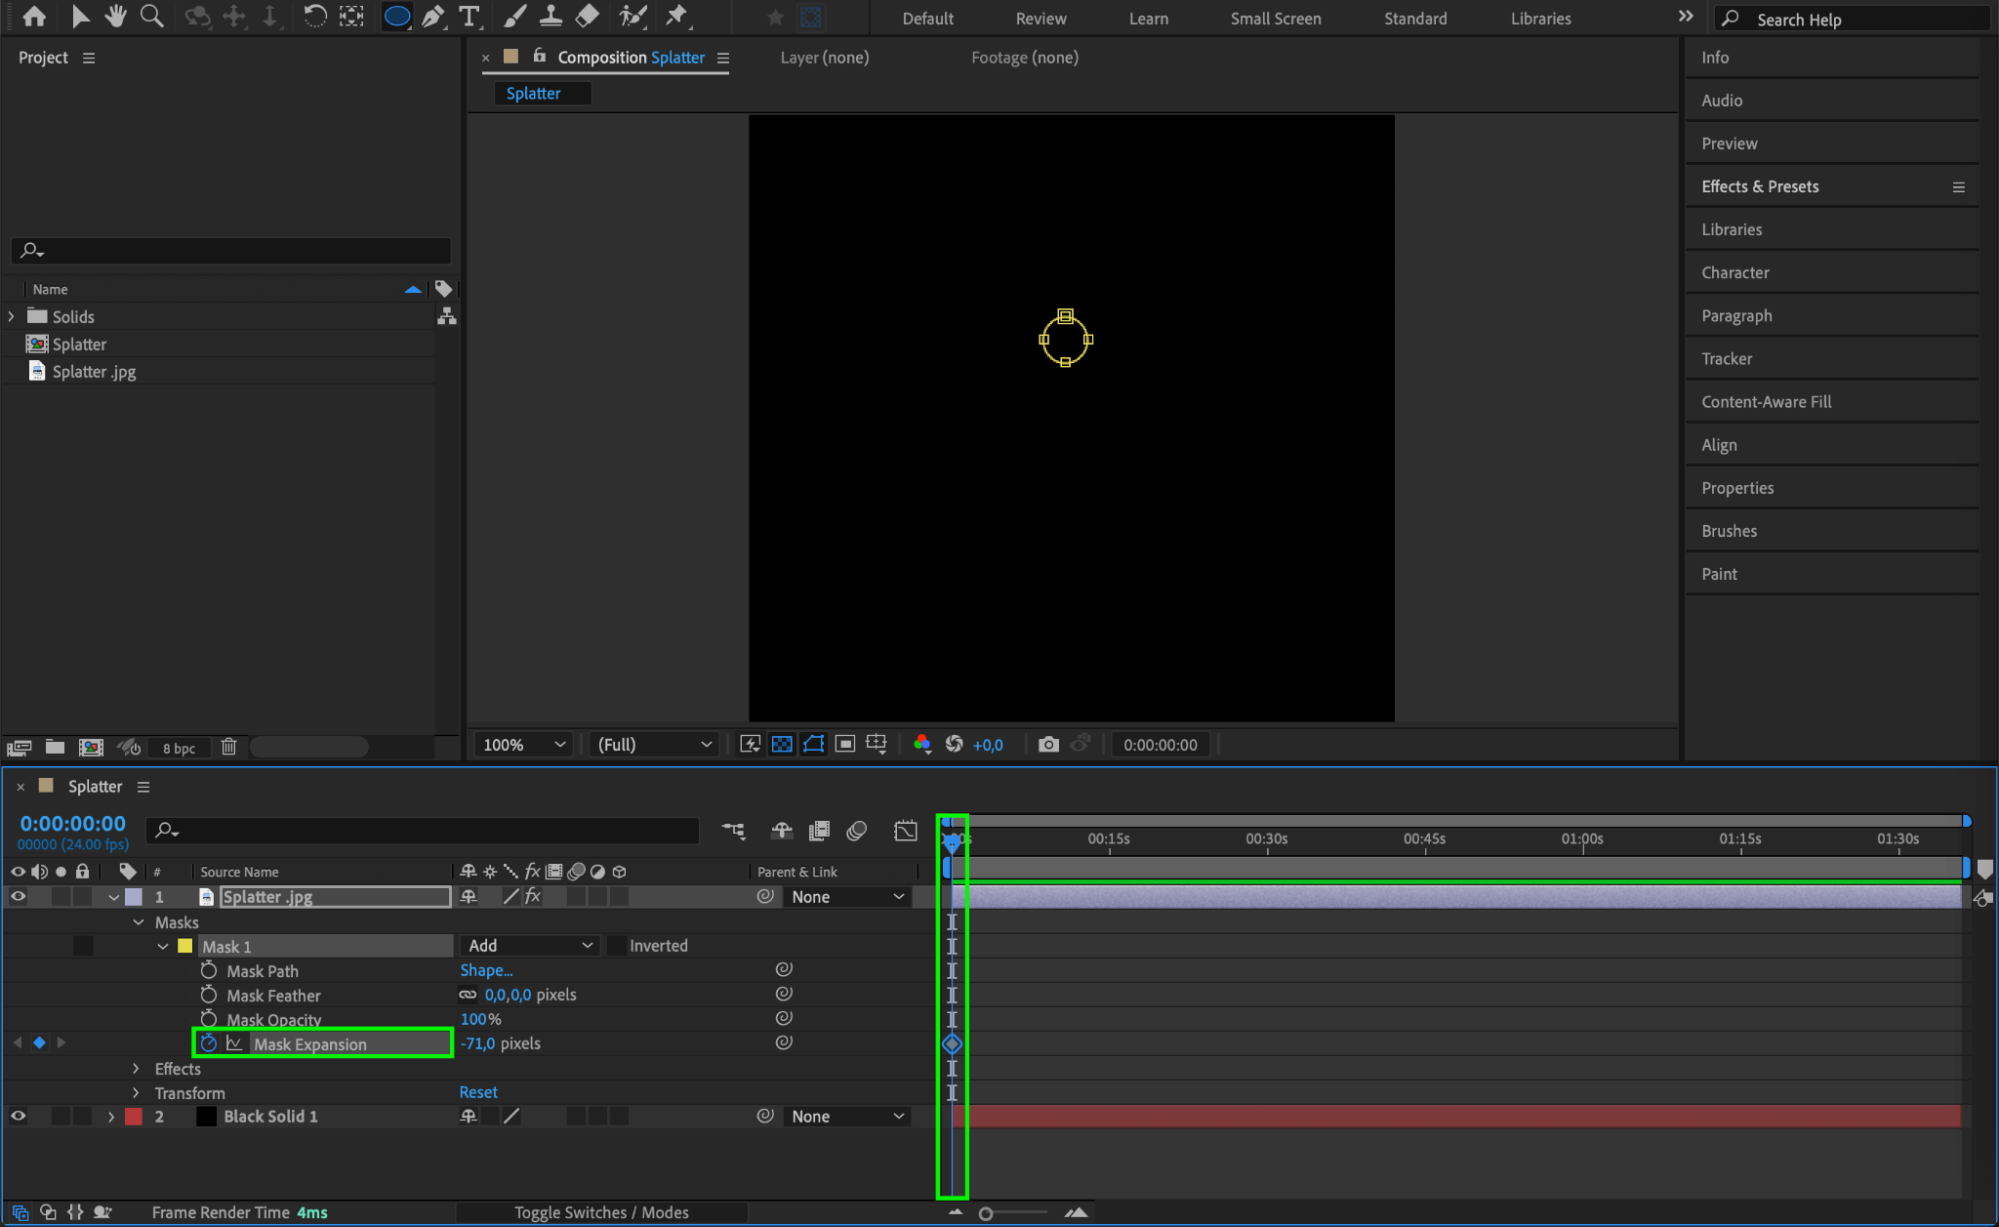Expand the Transform property group
This screenshot has width=1999, height=1227.
tap(136, 1093)
